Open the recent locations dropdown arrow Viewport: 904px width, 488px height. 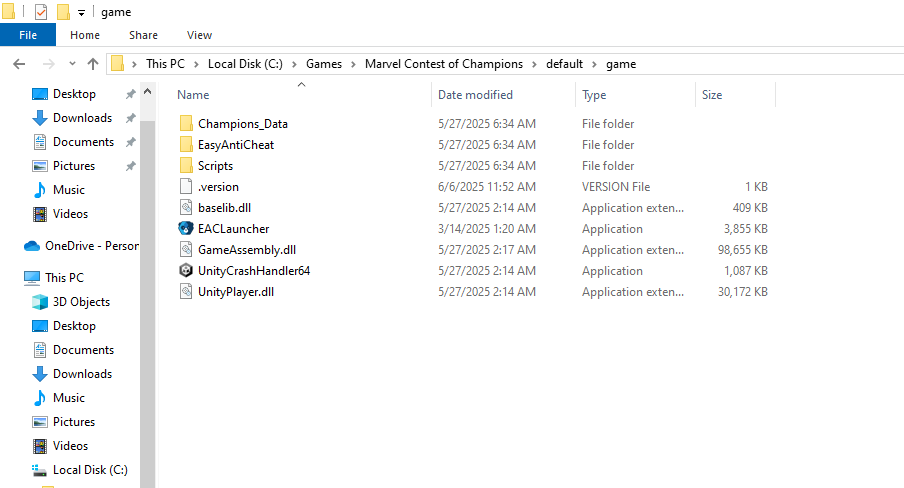72,64
